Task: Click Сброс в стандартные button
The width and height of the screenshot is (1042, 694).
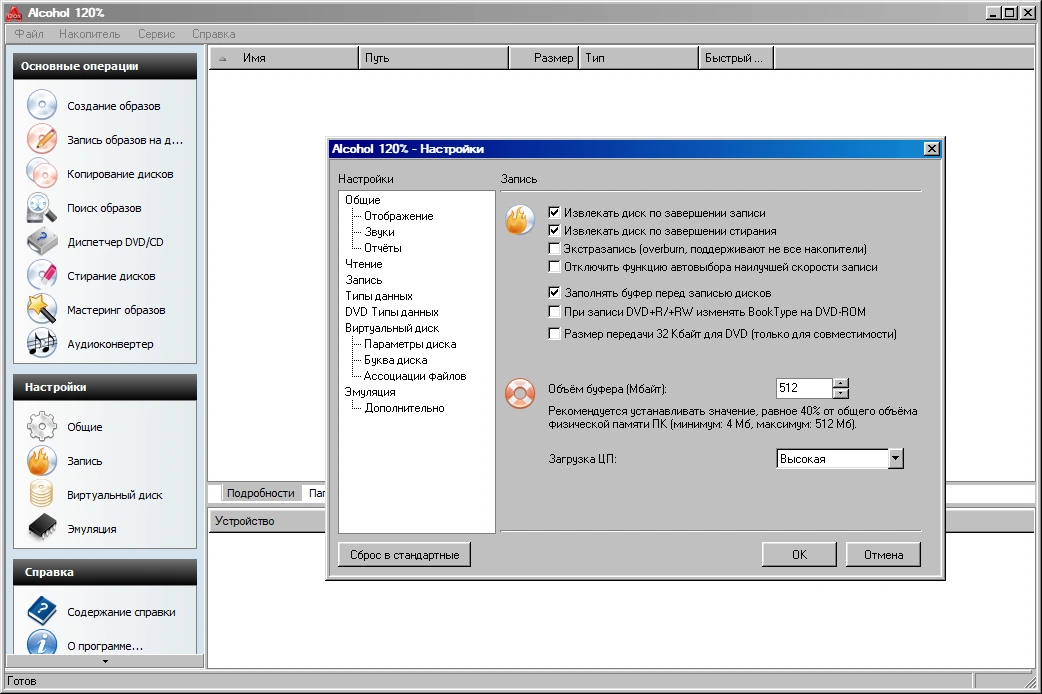Action: point(405,554)
